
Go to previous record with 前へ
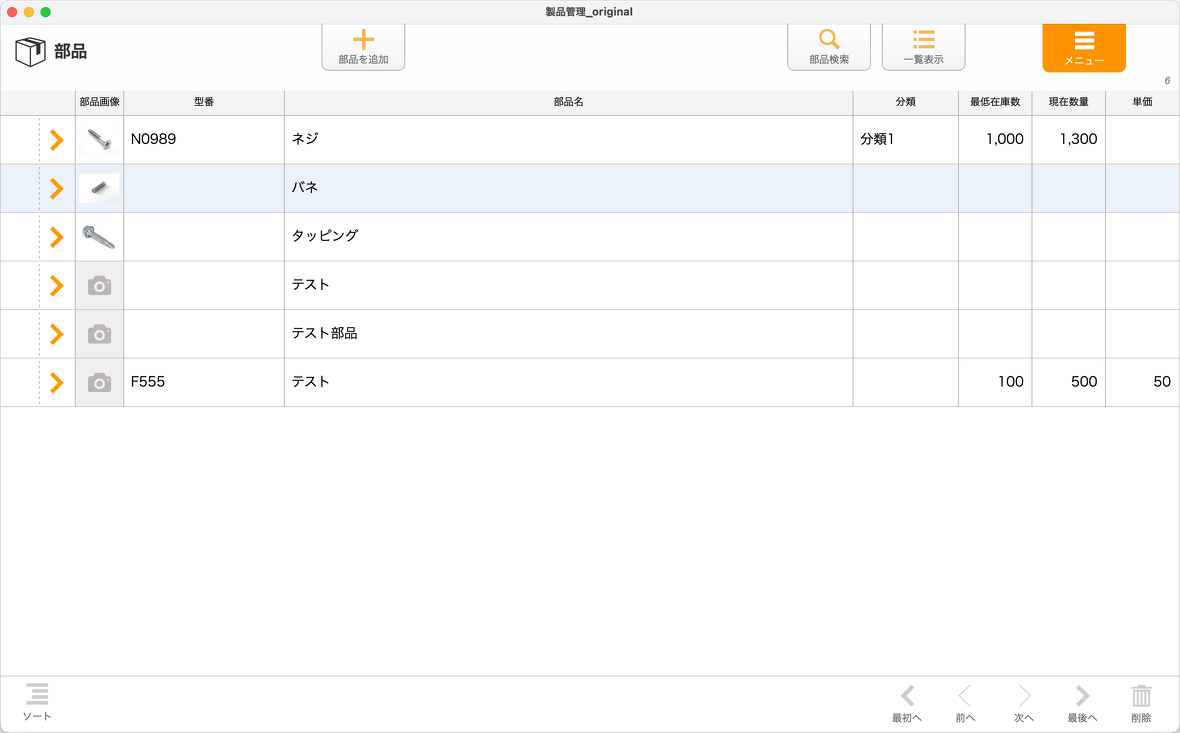pos(964,703)
